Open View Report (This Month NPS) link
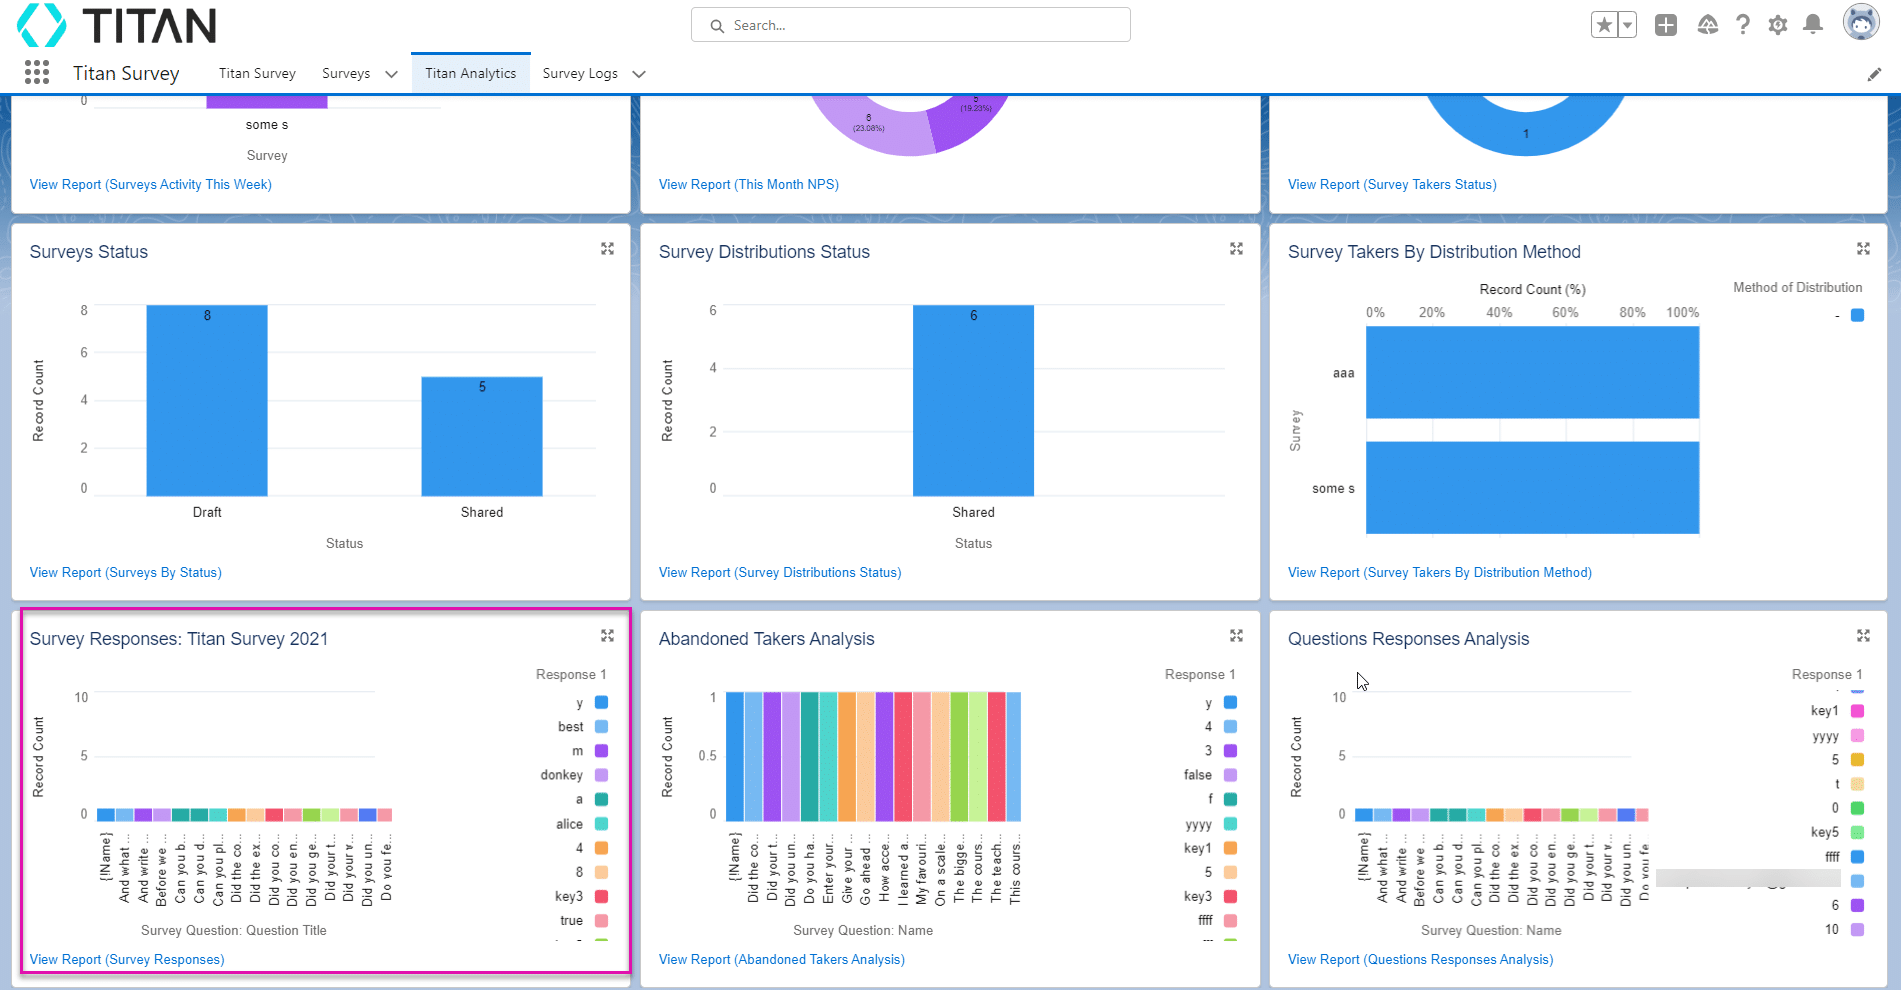The height and width of the screenshot is (990, 1901). 748,185
